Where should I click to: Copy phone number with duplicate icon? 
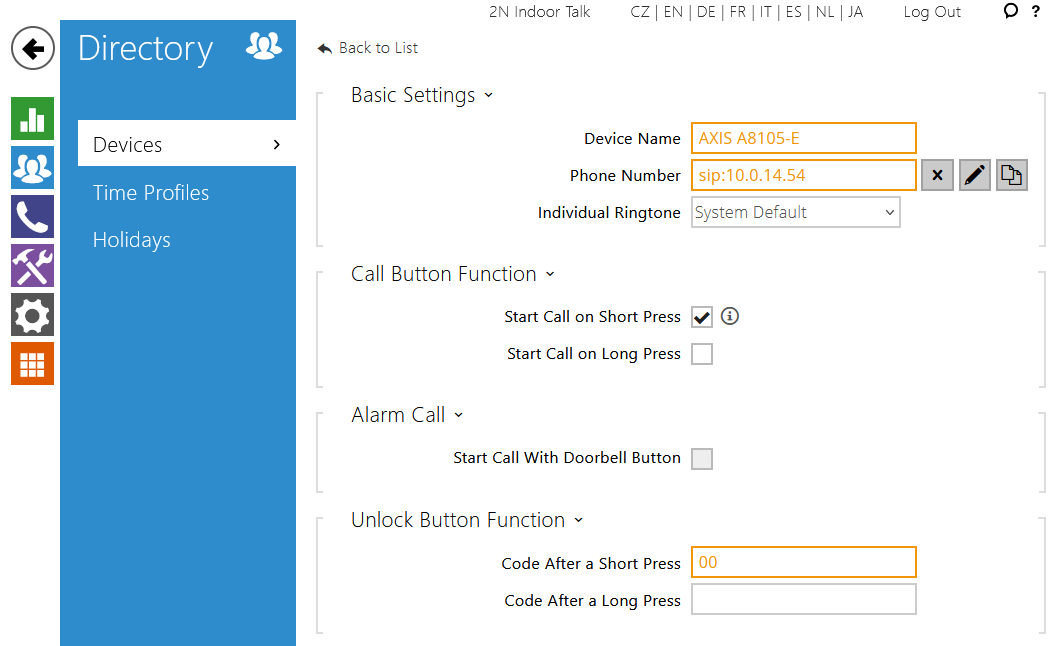pos(1011,176)
